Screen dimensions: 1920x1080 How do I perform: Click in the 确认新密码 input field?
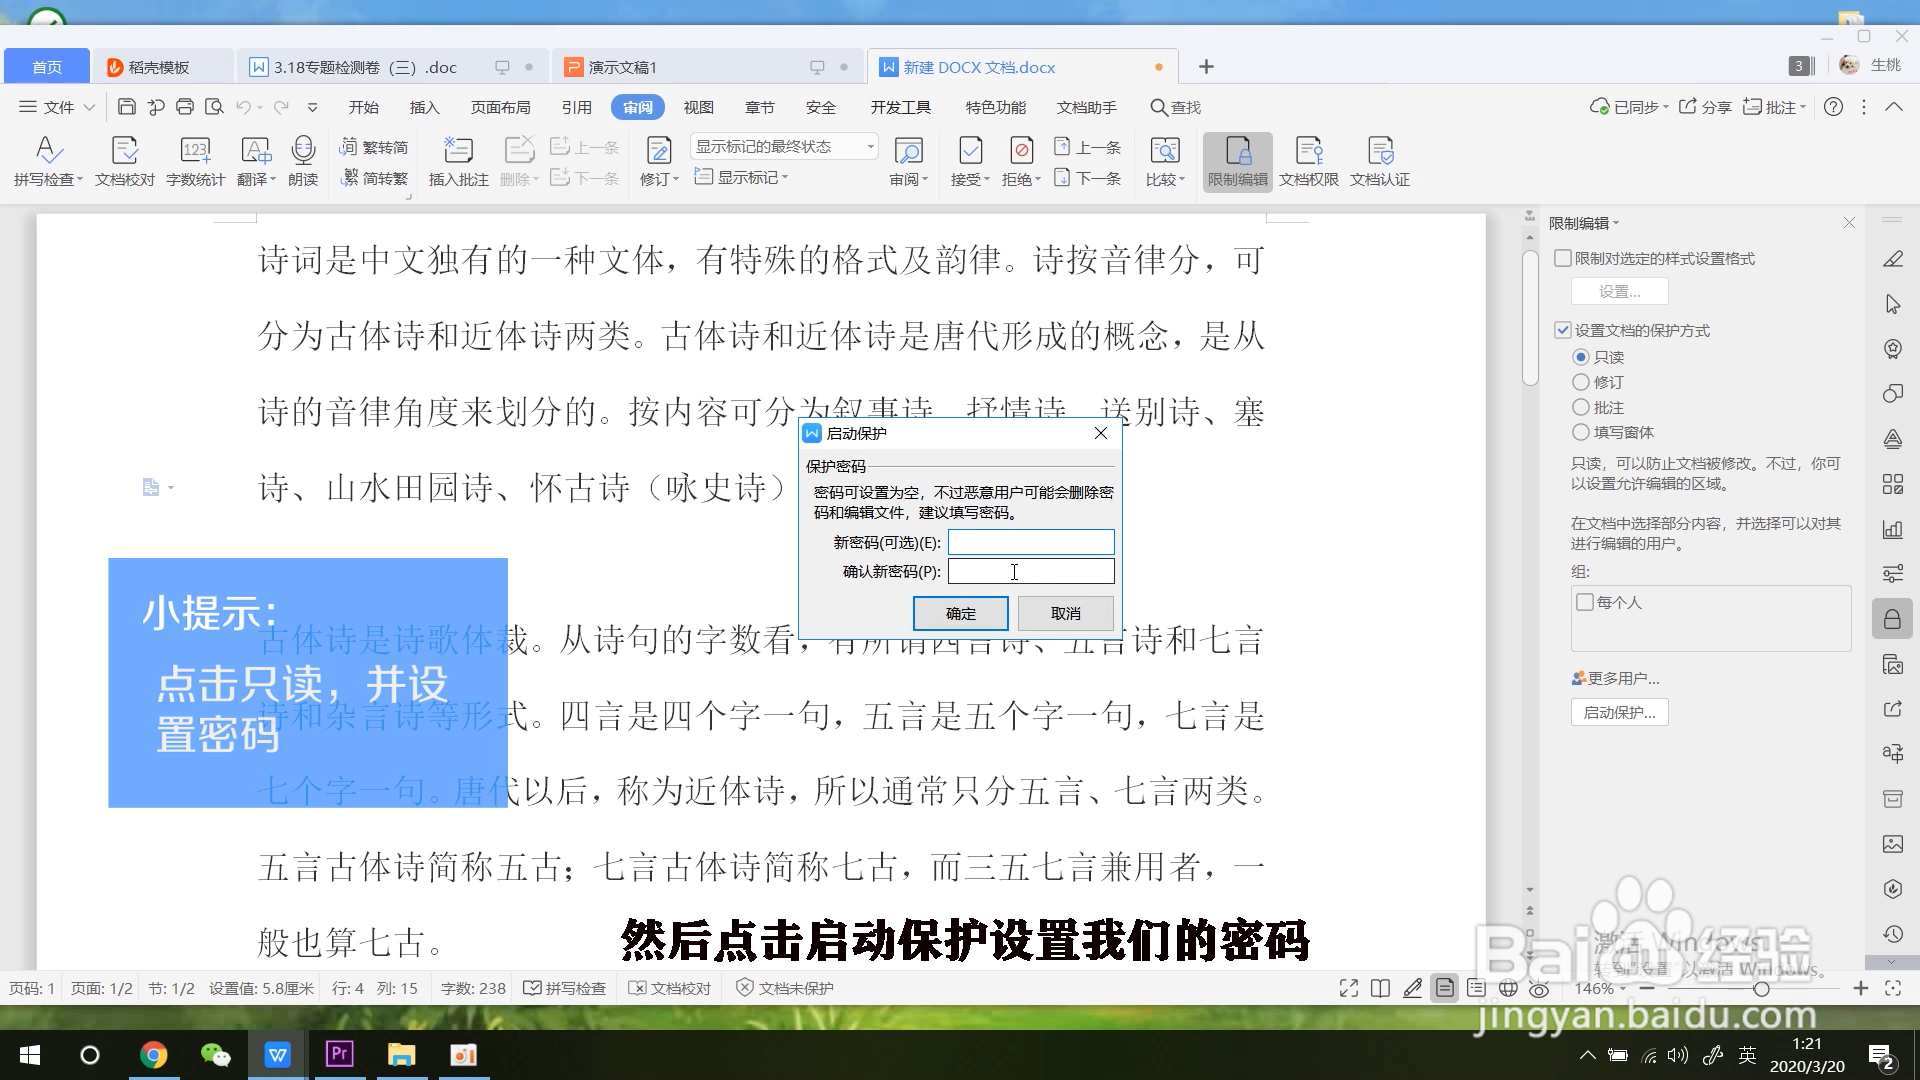(x=1031, y=571)
